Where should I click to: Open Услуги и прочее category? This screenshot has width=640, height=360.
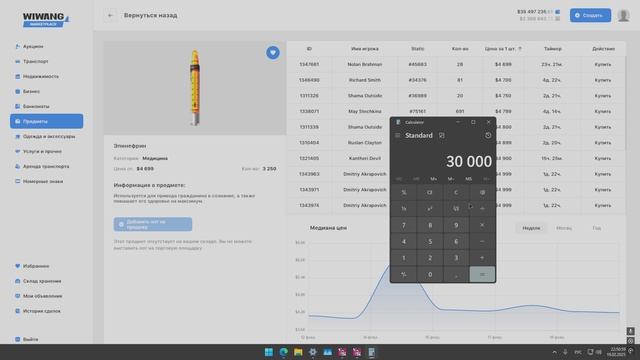pos(38,151)
